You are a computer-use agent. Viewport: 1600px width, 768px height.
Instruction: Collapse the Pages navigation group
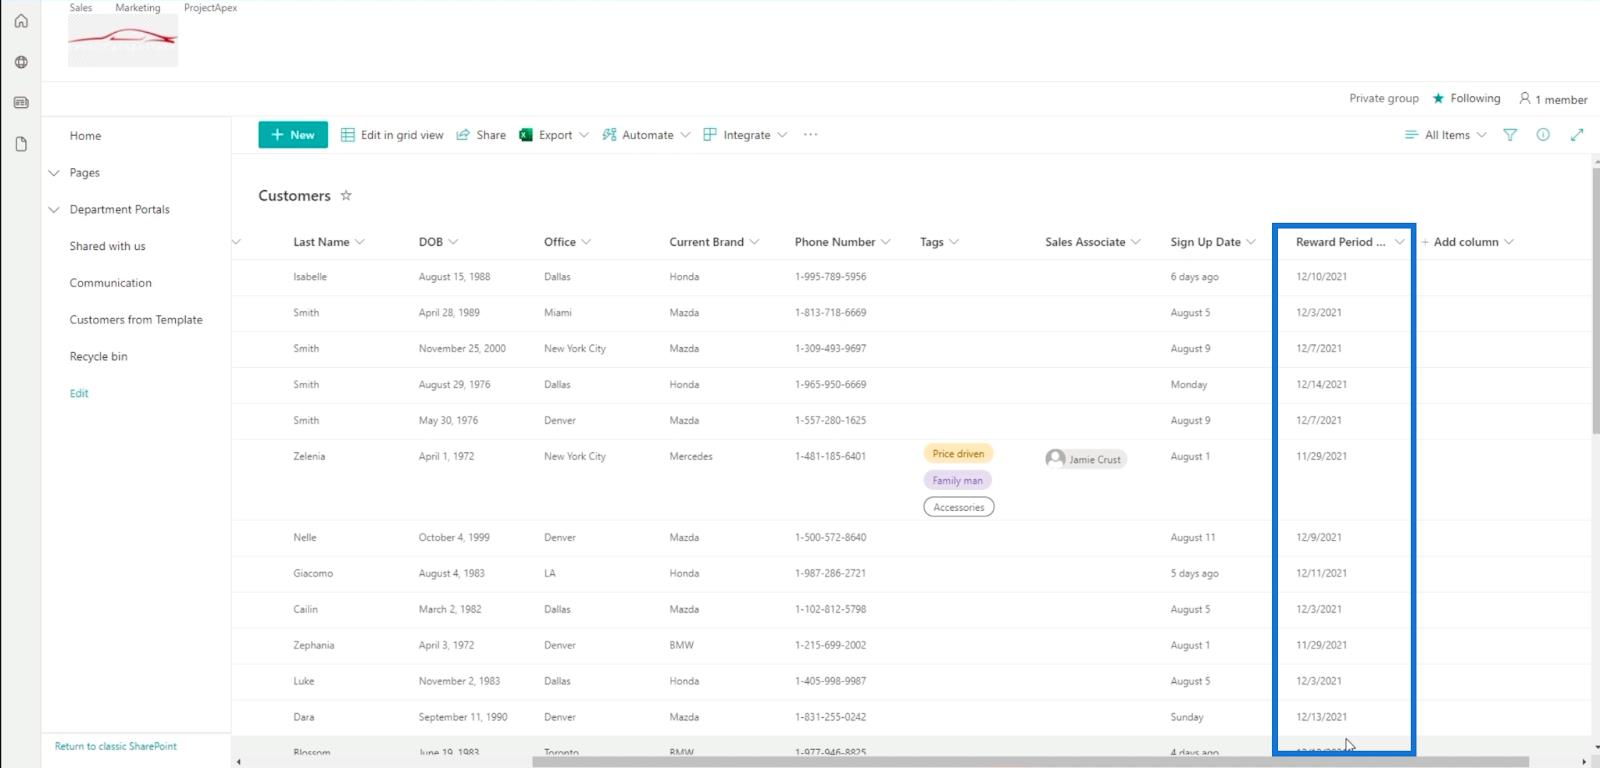click(54, 173)
